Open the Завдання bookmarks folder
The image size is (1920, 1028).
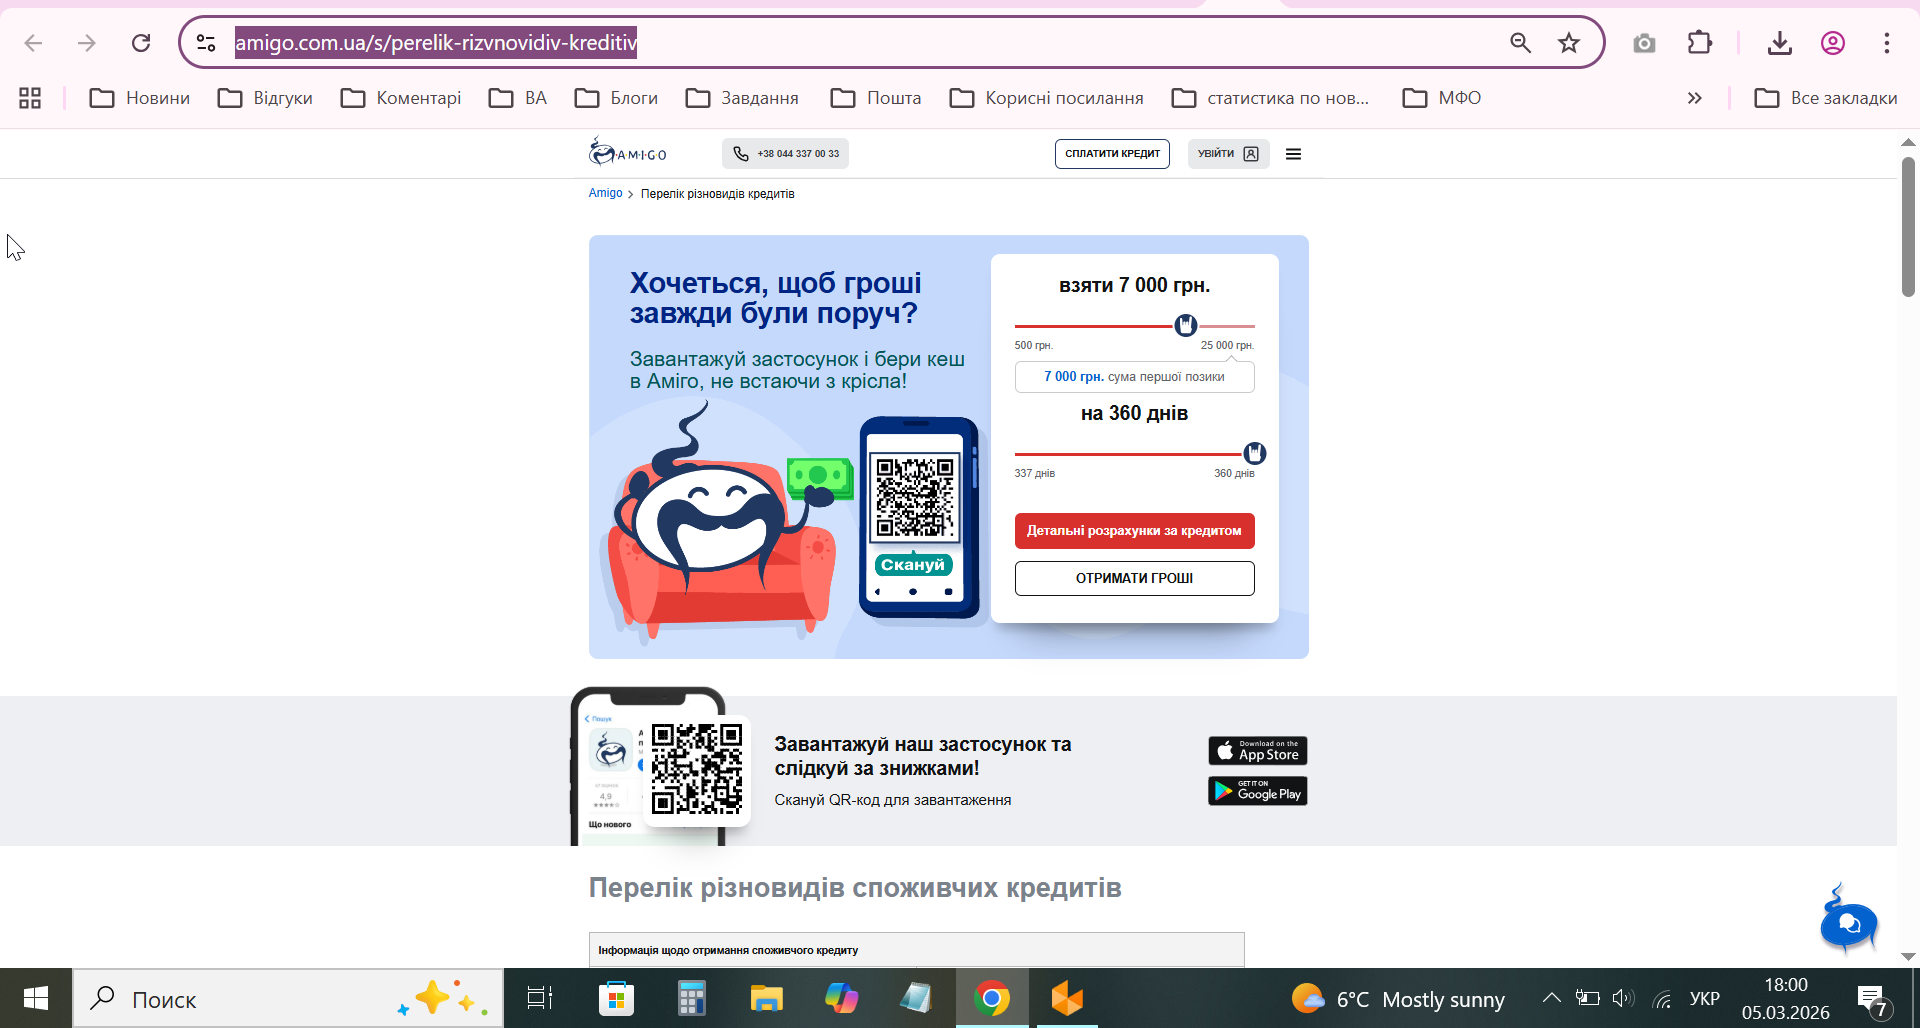tap(742, 98)
